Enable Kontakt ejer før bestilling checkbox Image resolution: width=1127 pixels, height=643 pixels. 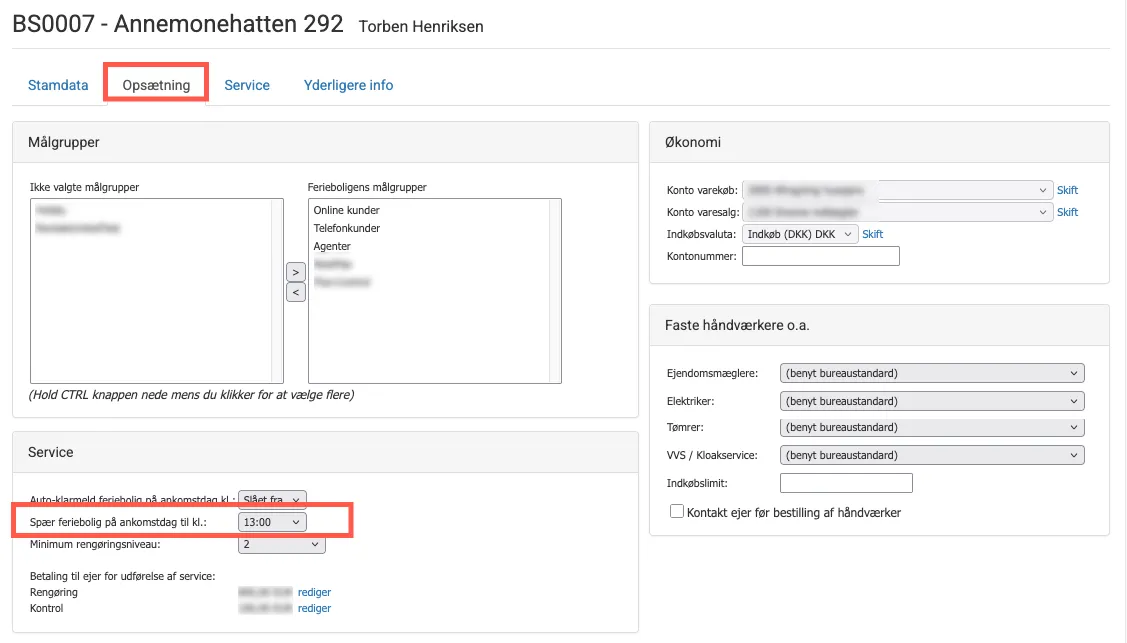678,512
